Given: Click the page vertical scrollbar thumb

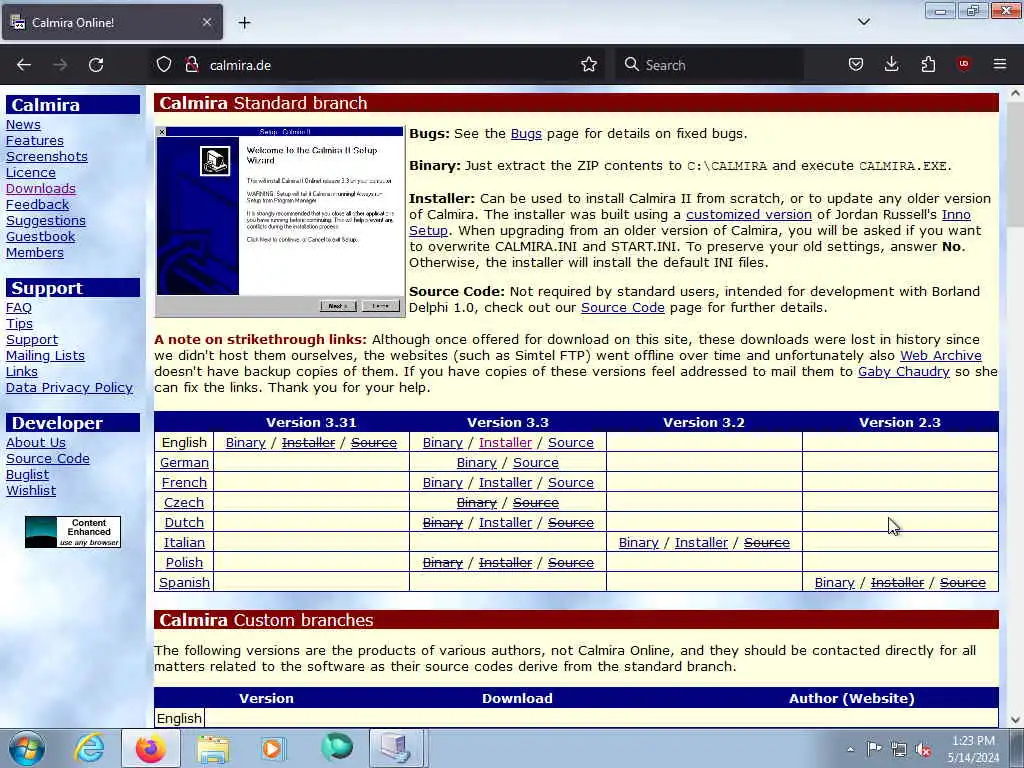Looking at the screenshot, I should [1015, 167].
